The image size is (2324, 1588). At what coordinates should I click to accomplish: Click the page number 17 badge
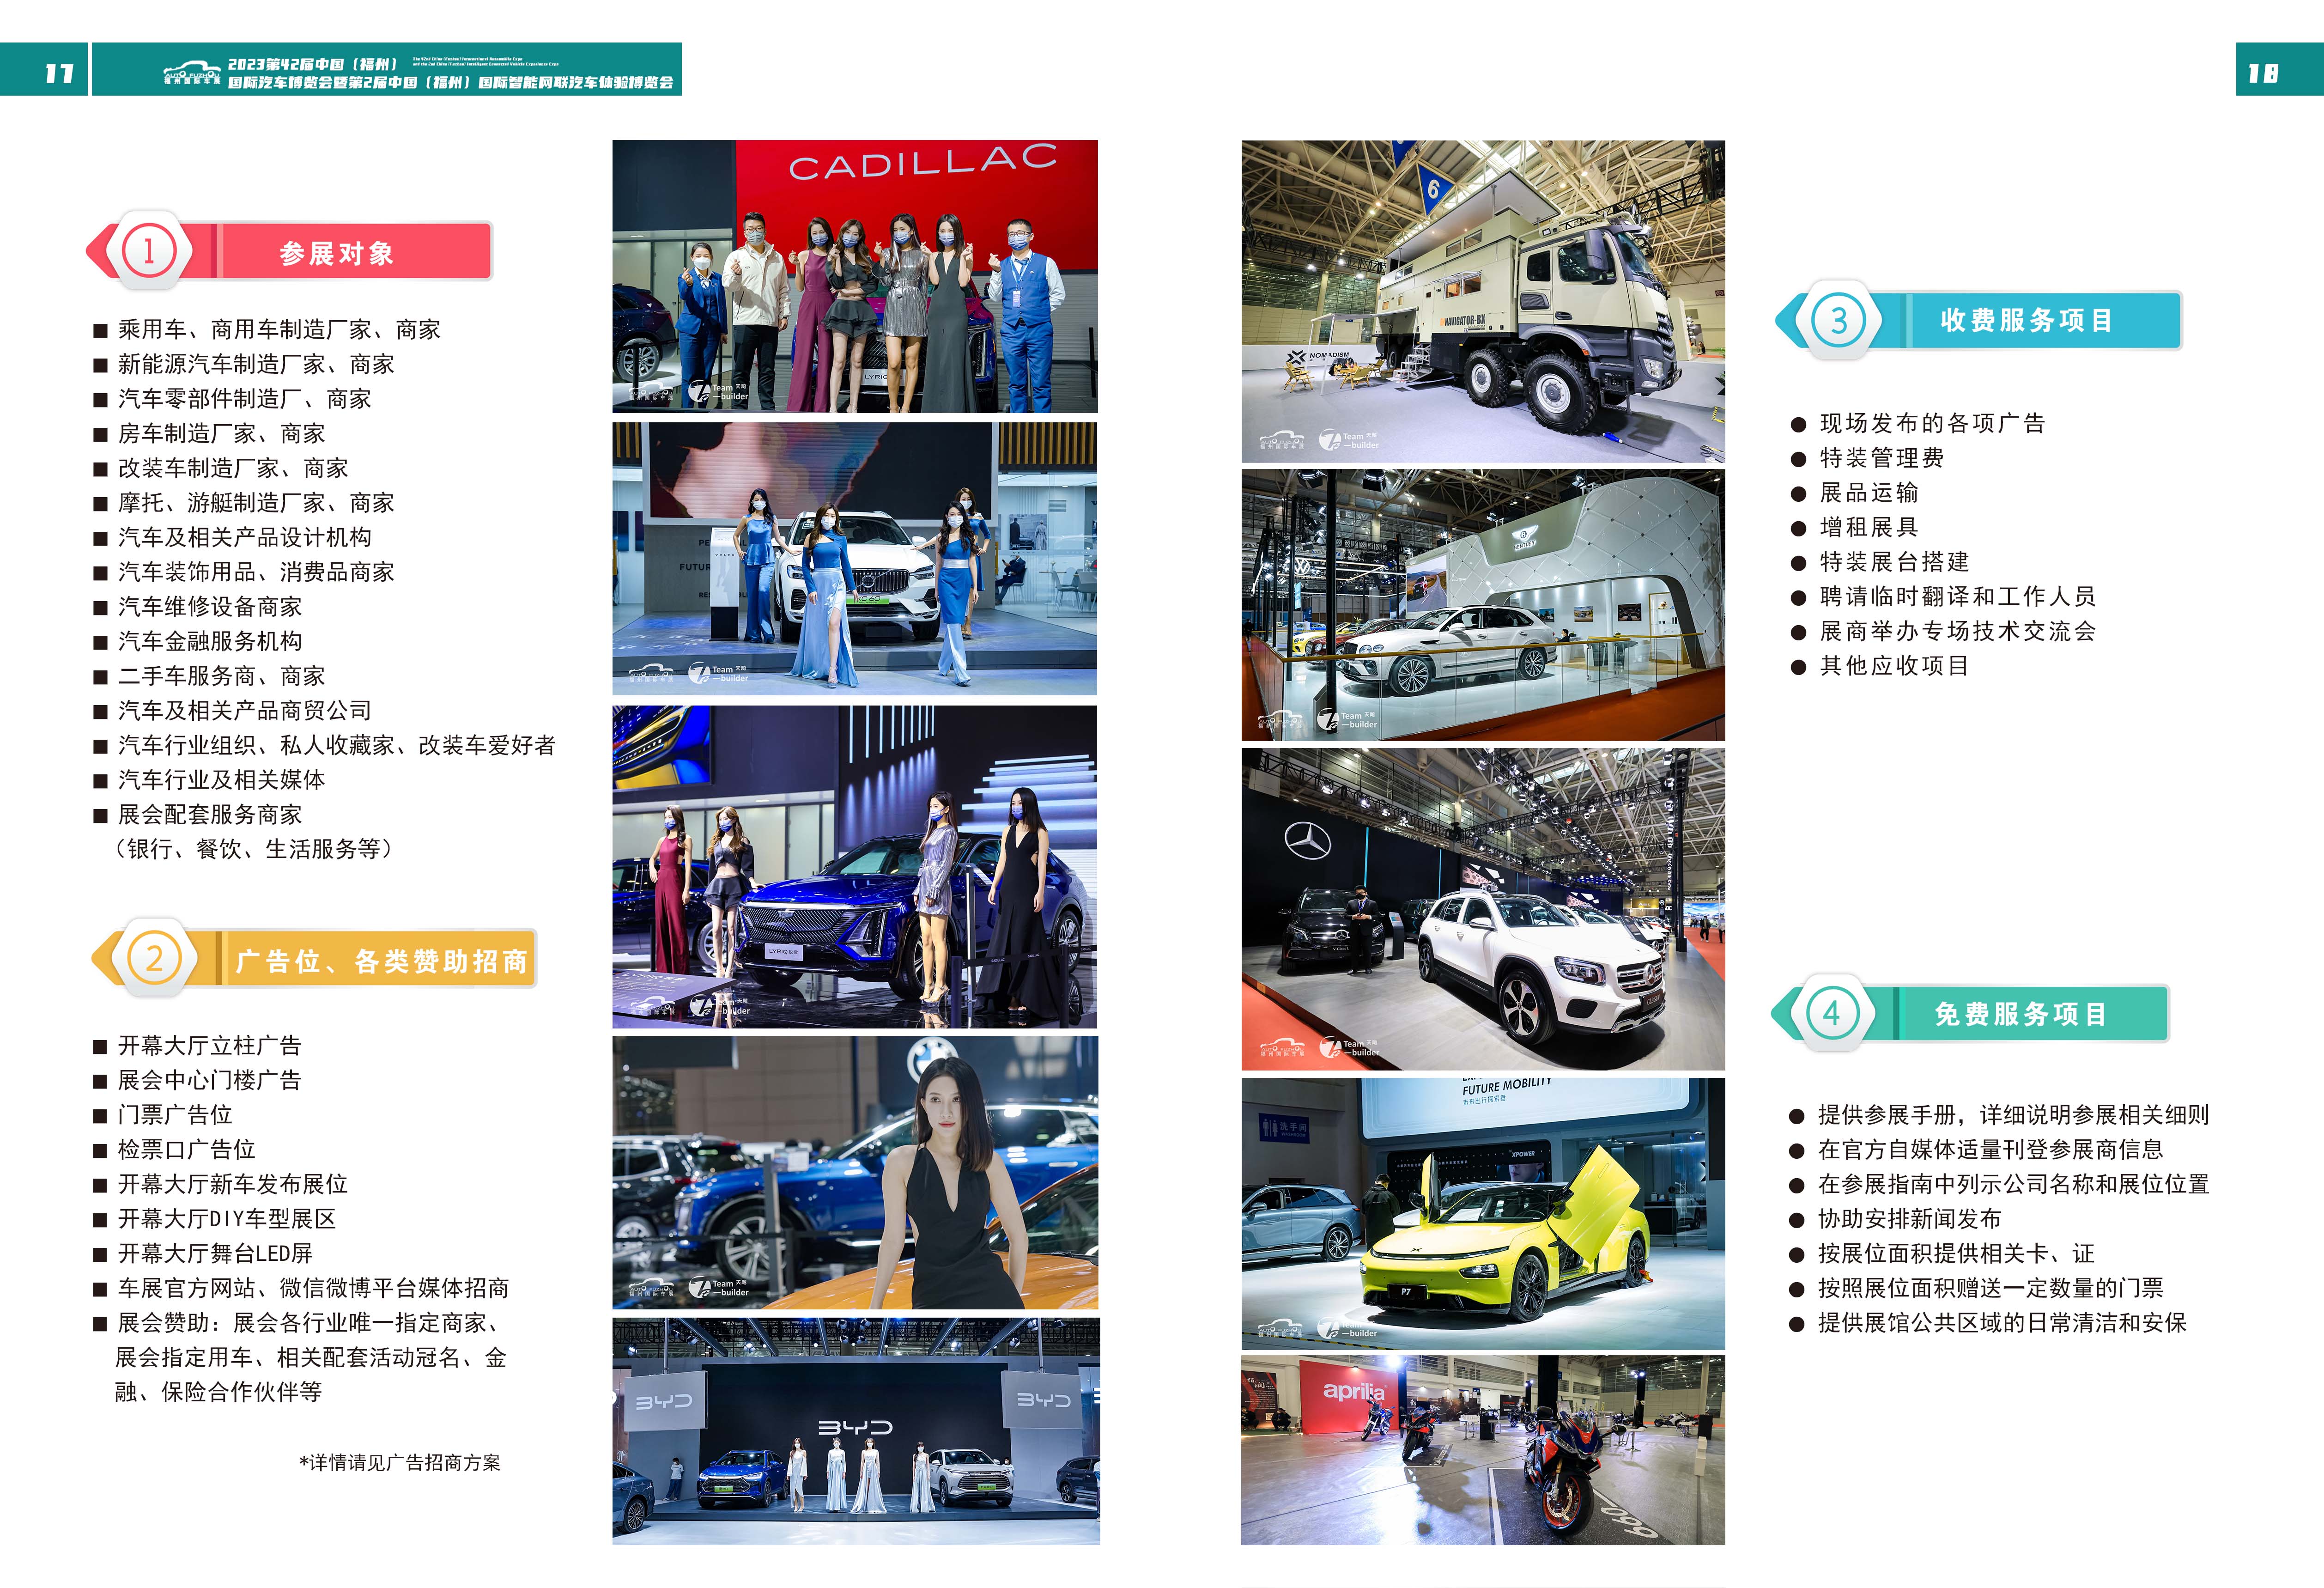[44, 69]
